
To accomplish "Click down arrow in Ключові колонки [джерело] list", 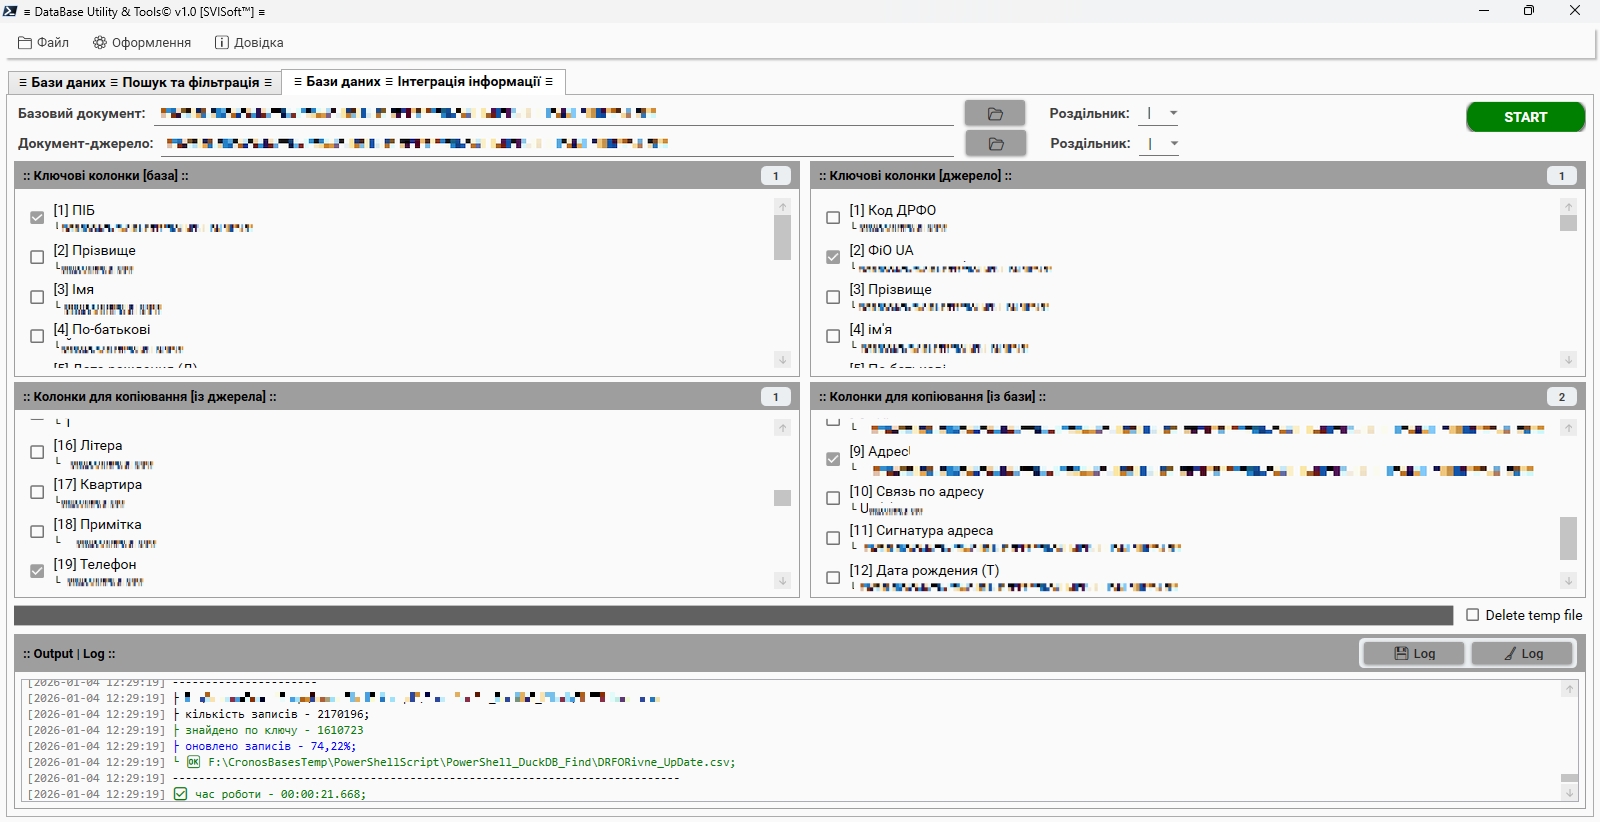I will [x=1568, y=359].
